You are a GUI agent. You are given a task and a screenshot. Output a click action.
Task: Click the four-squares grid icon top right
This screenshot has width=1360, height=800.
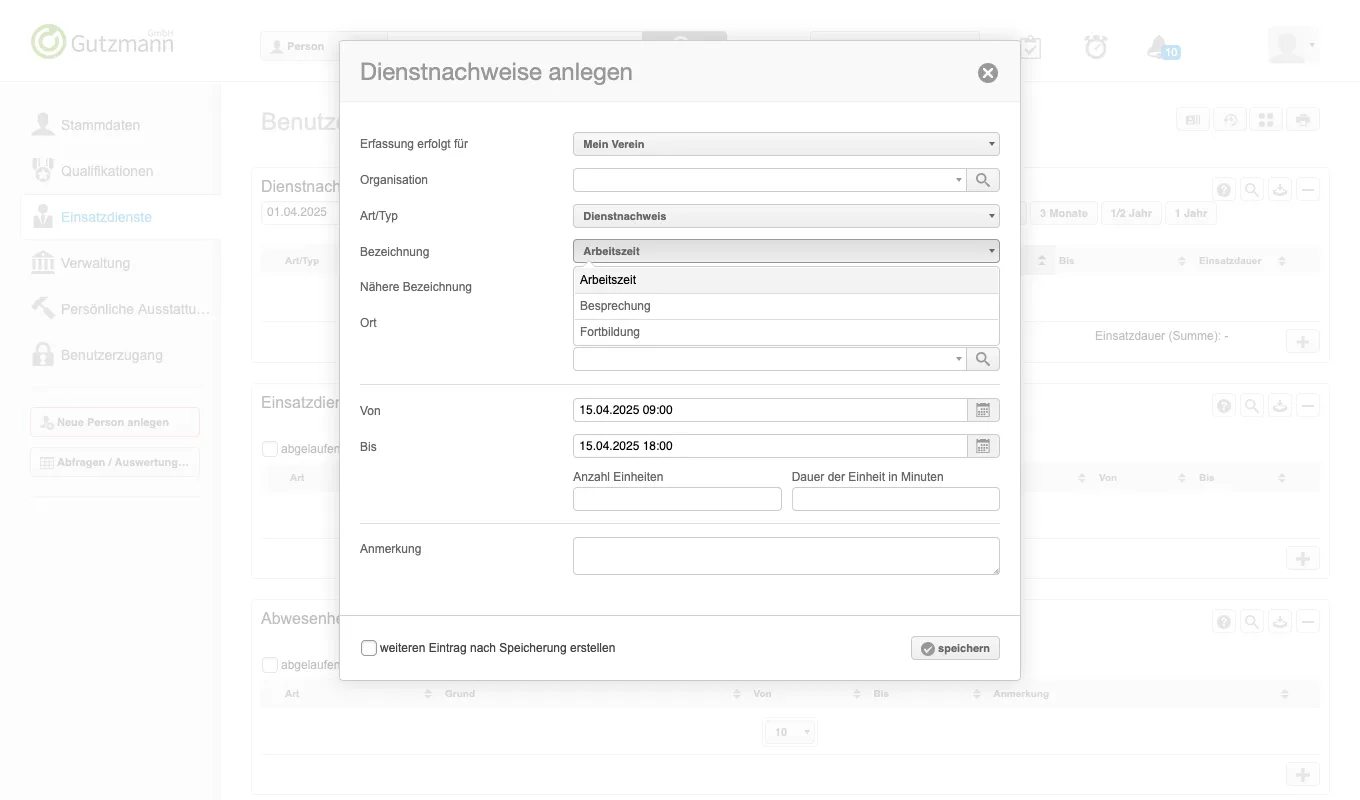click(x=1266, y=120)
